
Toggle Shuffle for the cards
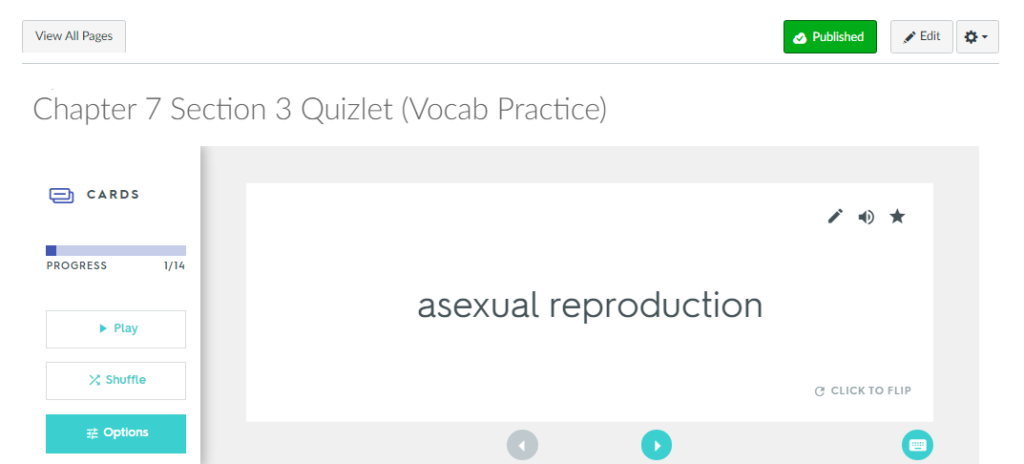(x=116, y=380)
